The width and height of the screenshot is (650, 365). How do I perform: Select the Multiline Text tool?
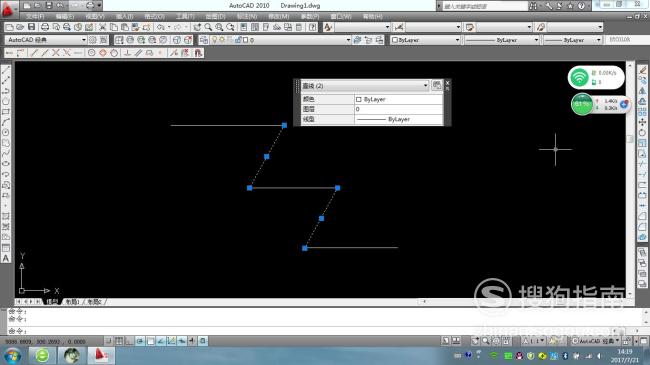coord(6,258)
